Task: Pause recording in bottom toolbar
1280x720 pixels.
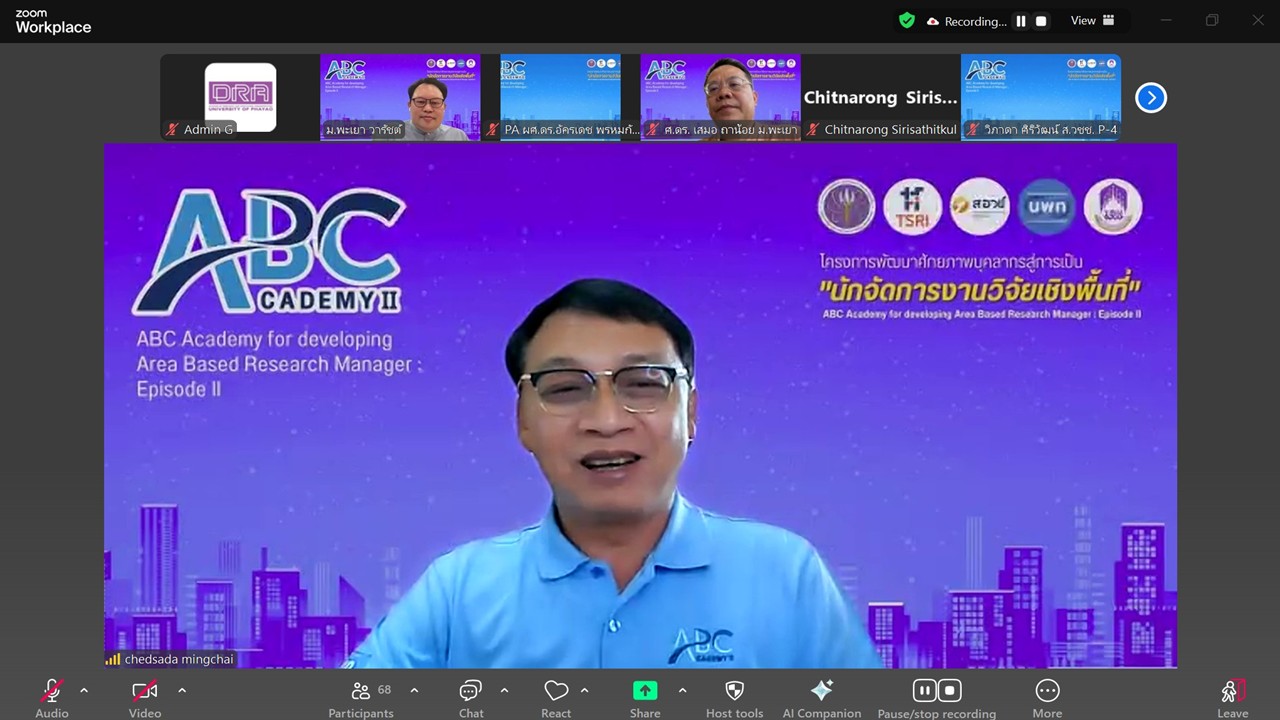Action: click(924, 691)
